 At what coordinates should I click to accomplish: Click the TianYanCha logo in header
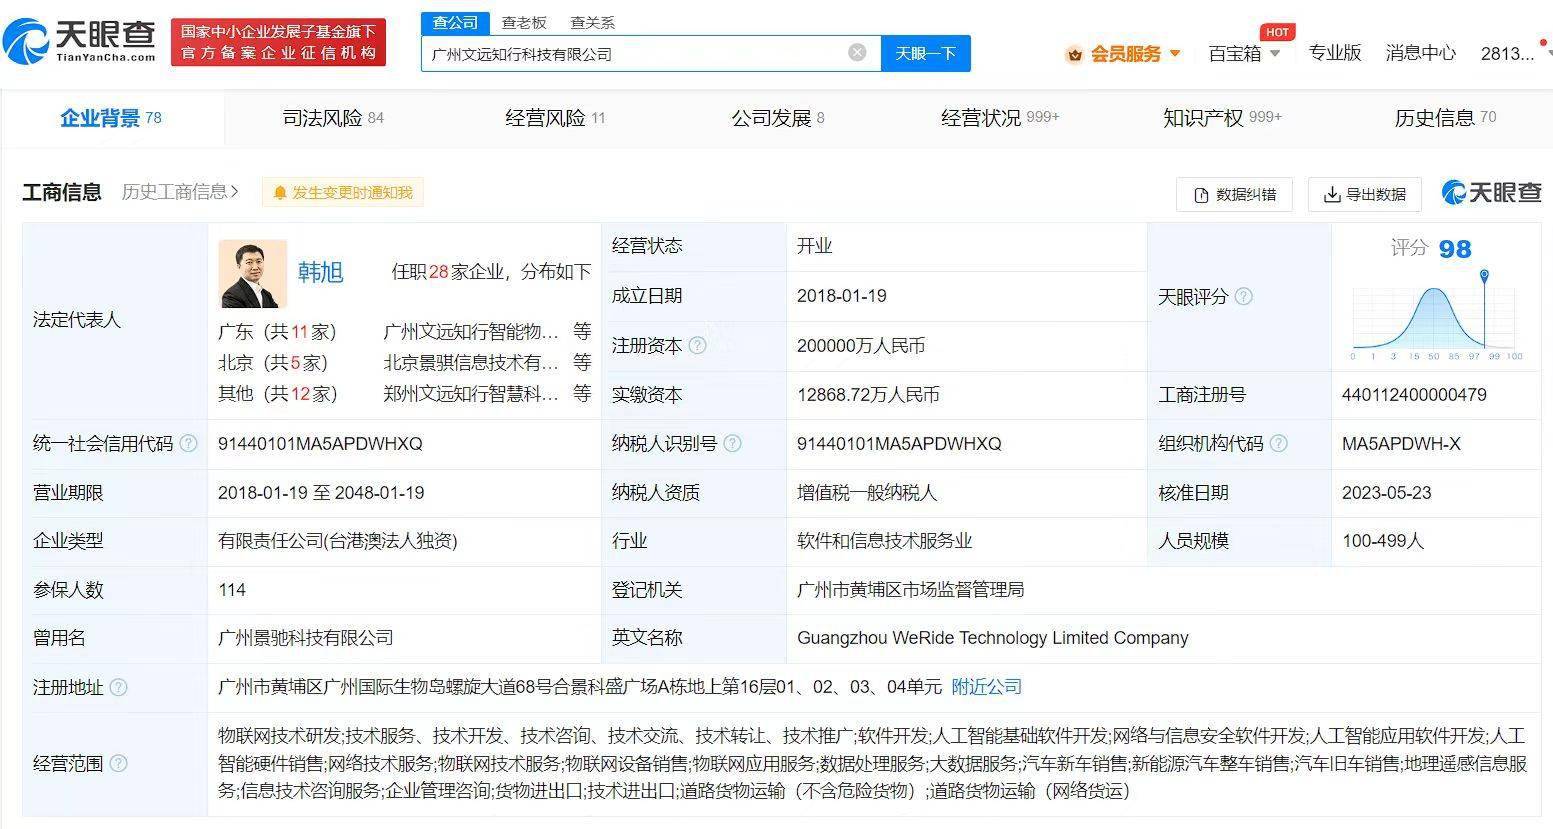80,41
